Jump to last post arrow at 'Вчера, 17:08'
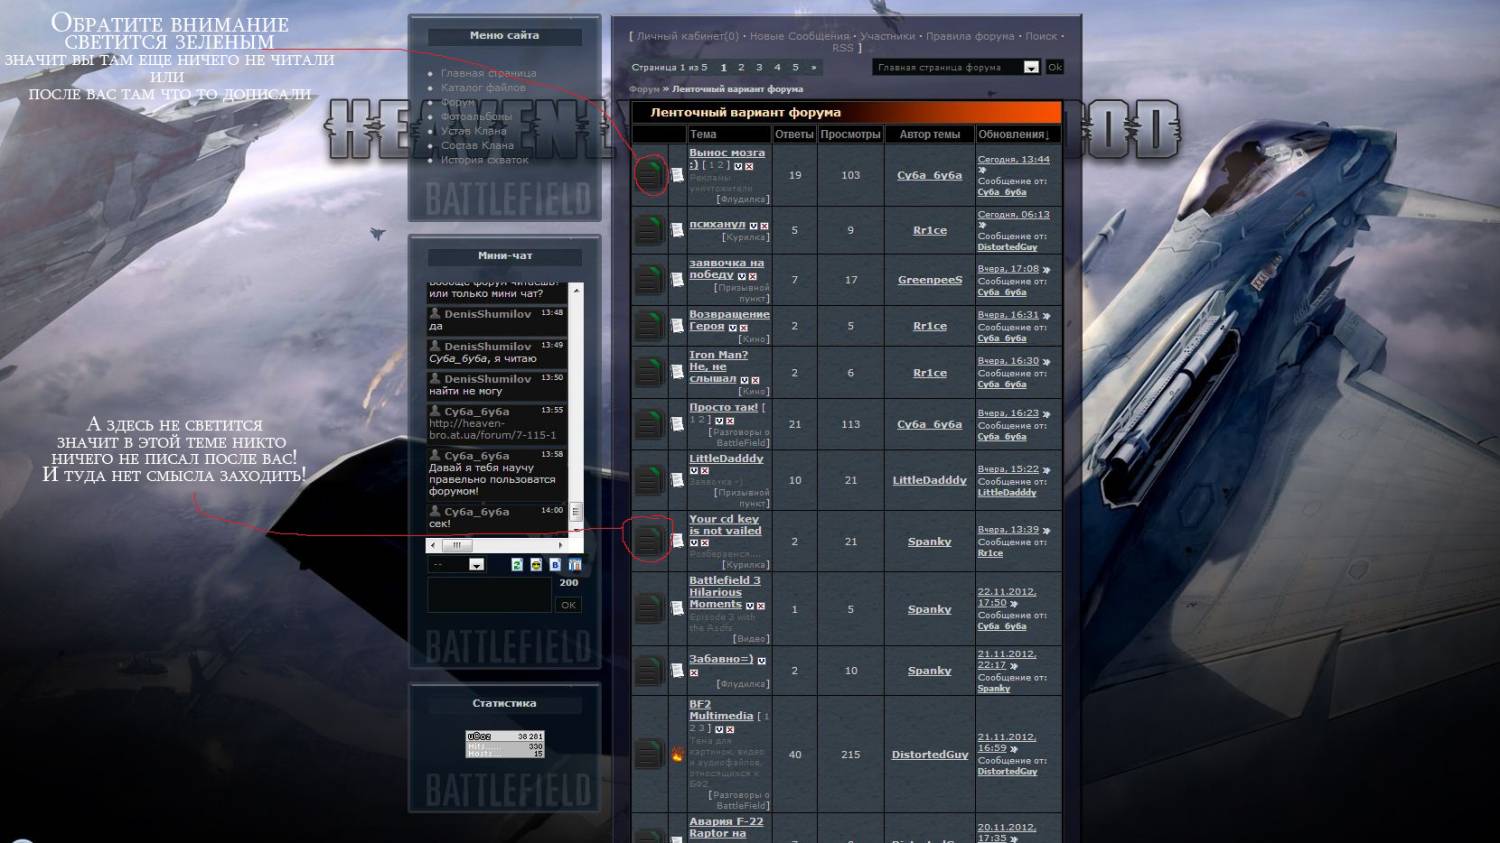 click(1046, 269)
